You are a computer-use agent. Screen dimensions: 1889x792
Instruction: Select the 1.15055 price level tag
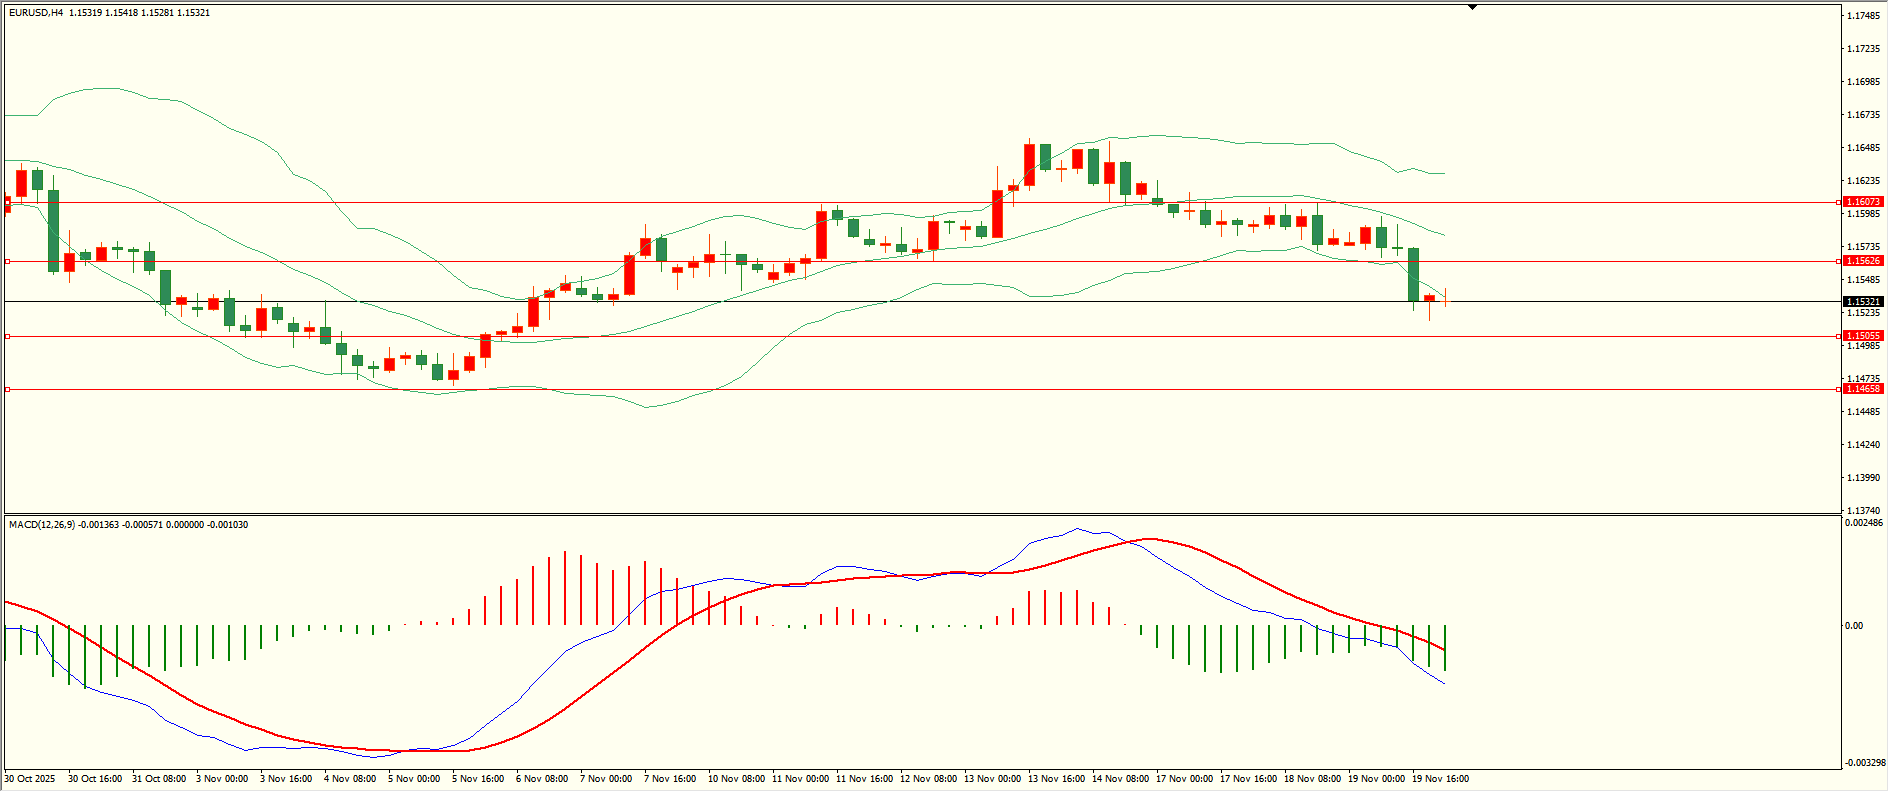(1863, 336)
